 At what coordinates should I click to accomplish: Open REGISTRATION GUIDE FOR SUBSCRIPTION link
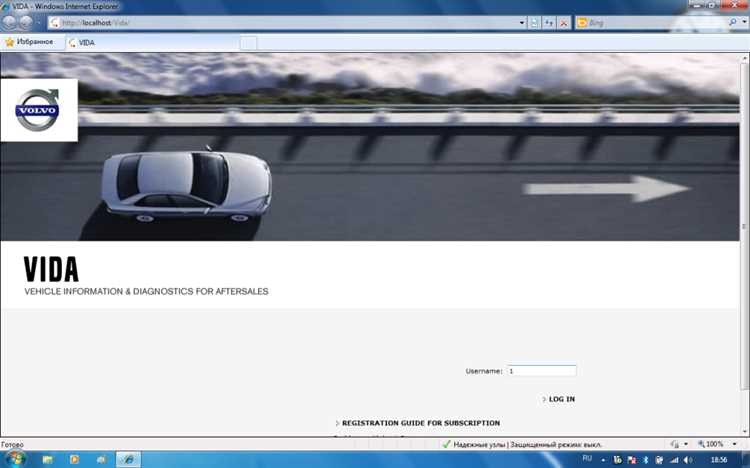(x=420, y=423)
